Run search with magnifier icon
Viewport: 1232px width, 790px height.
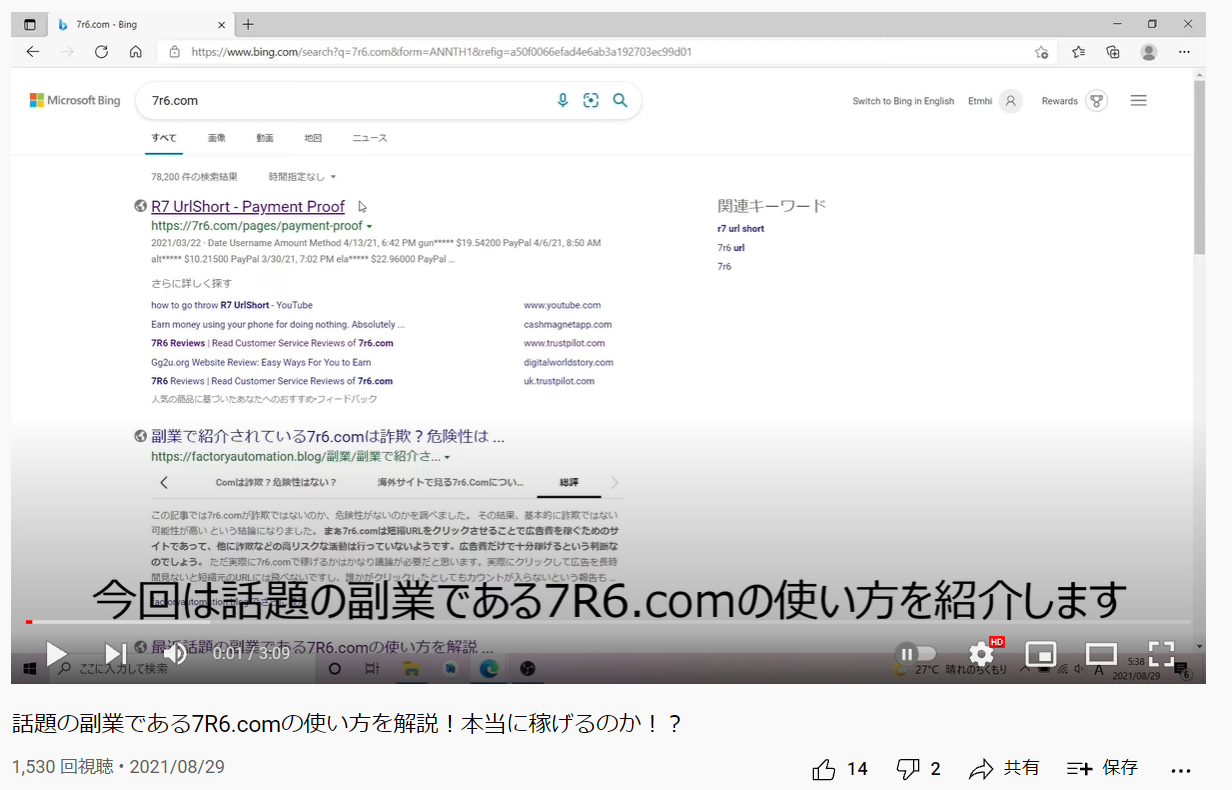(x=620, y=100)
